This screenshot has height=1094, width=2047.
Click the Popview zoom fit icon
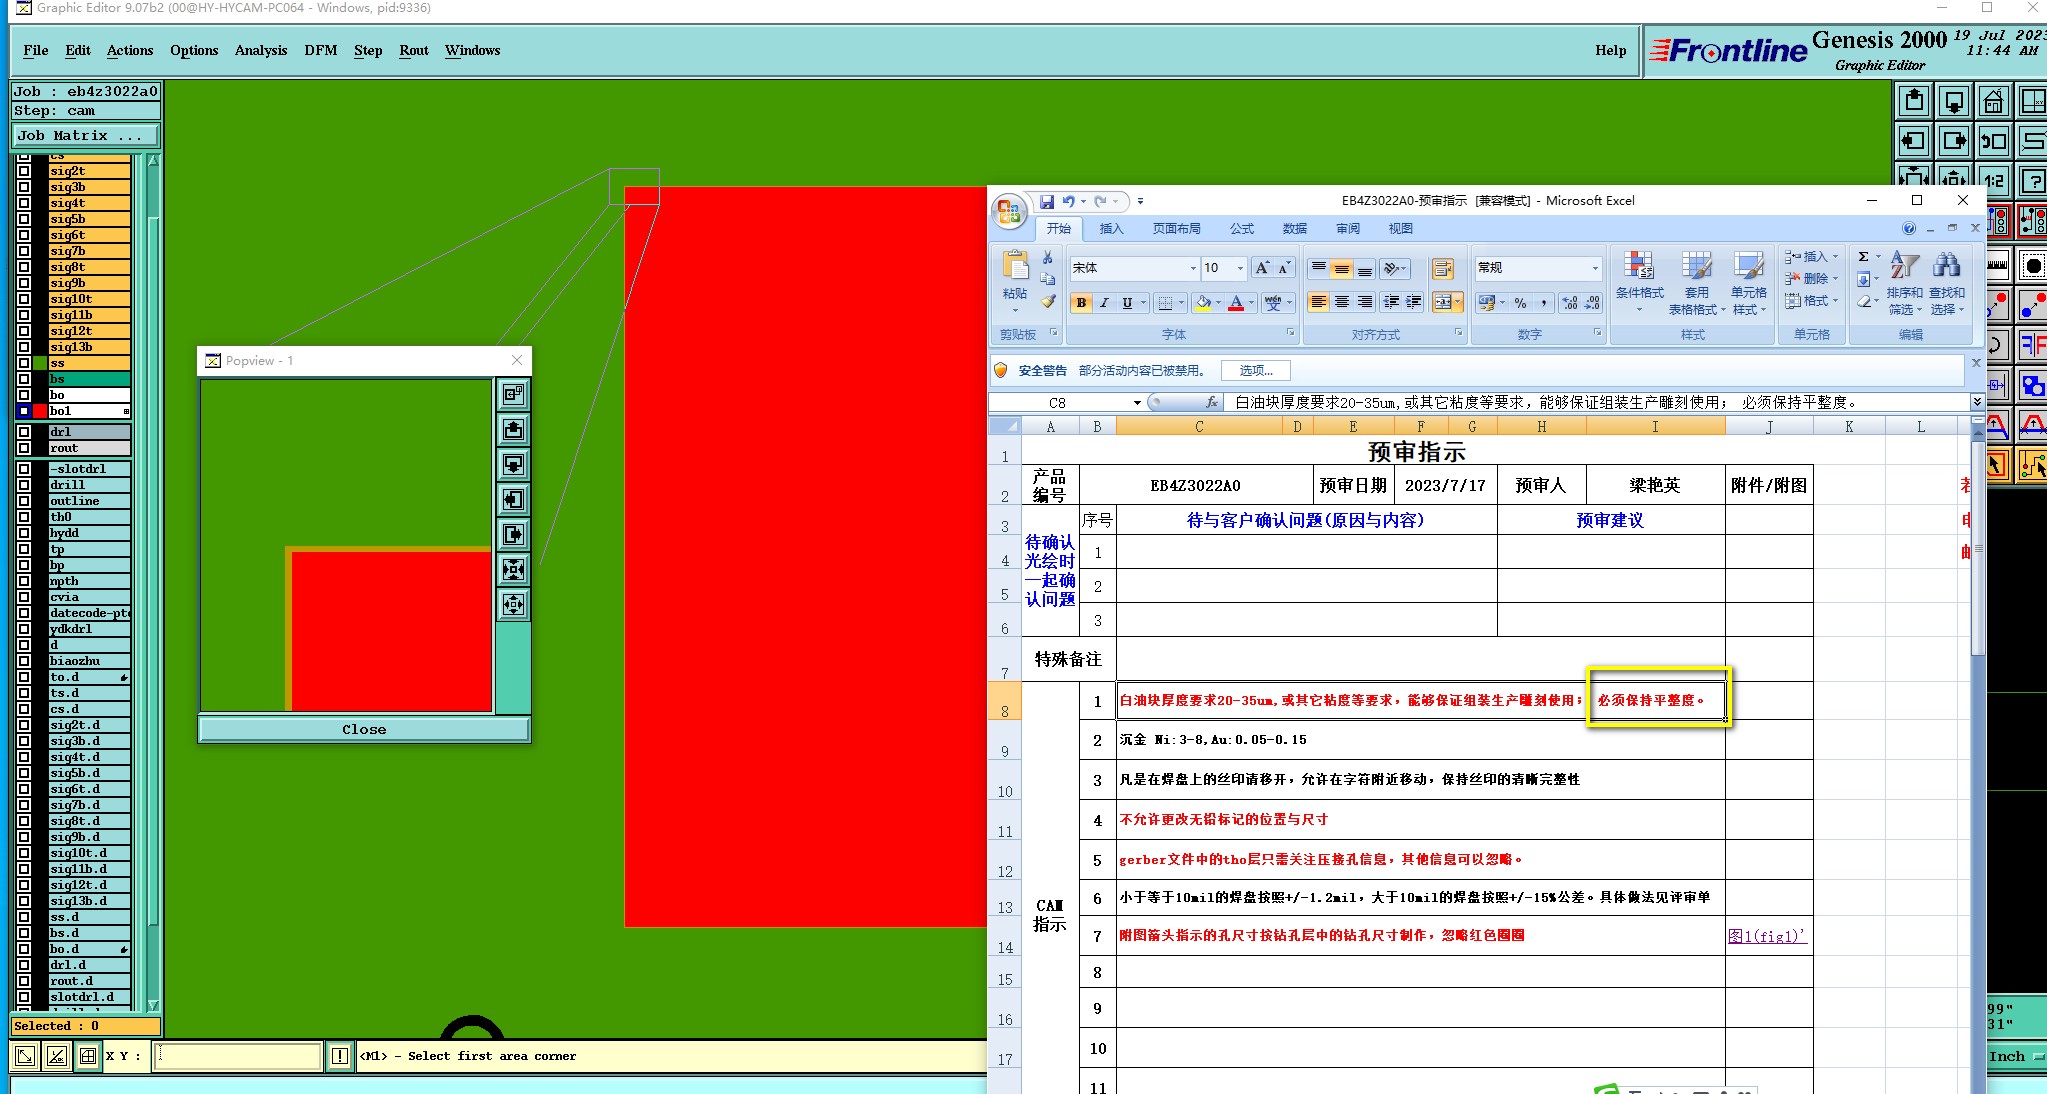point(513,569)
